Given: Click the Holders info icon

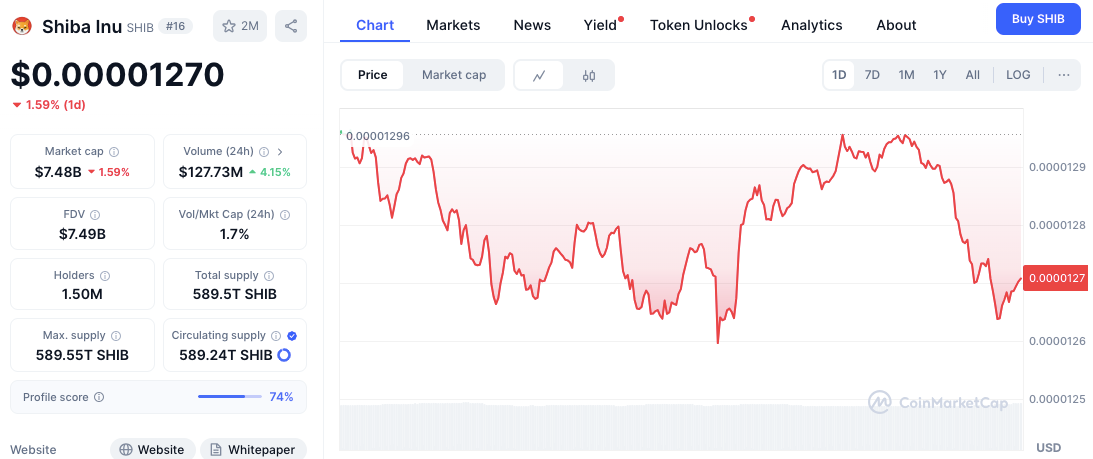Looking at the screenshot, I should point(105,275).
